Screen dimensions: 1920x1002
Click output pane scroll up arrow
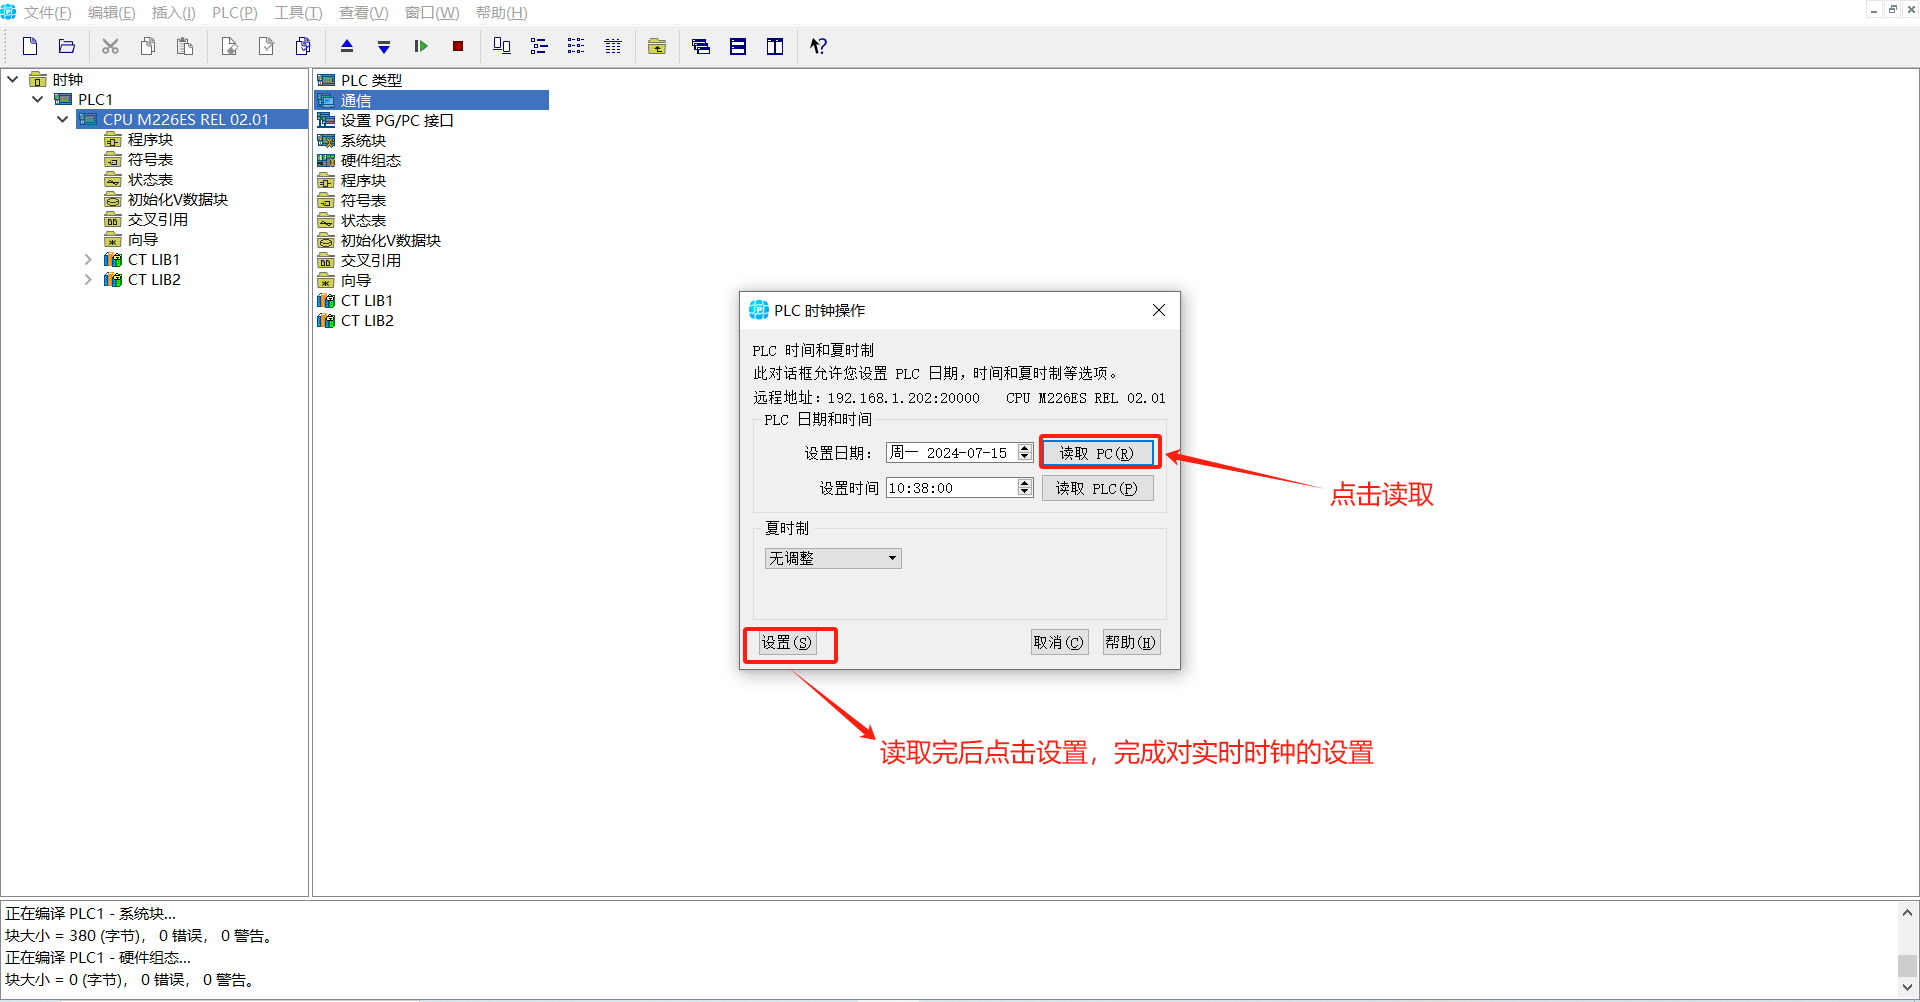click(x=1908, y=912)
